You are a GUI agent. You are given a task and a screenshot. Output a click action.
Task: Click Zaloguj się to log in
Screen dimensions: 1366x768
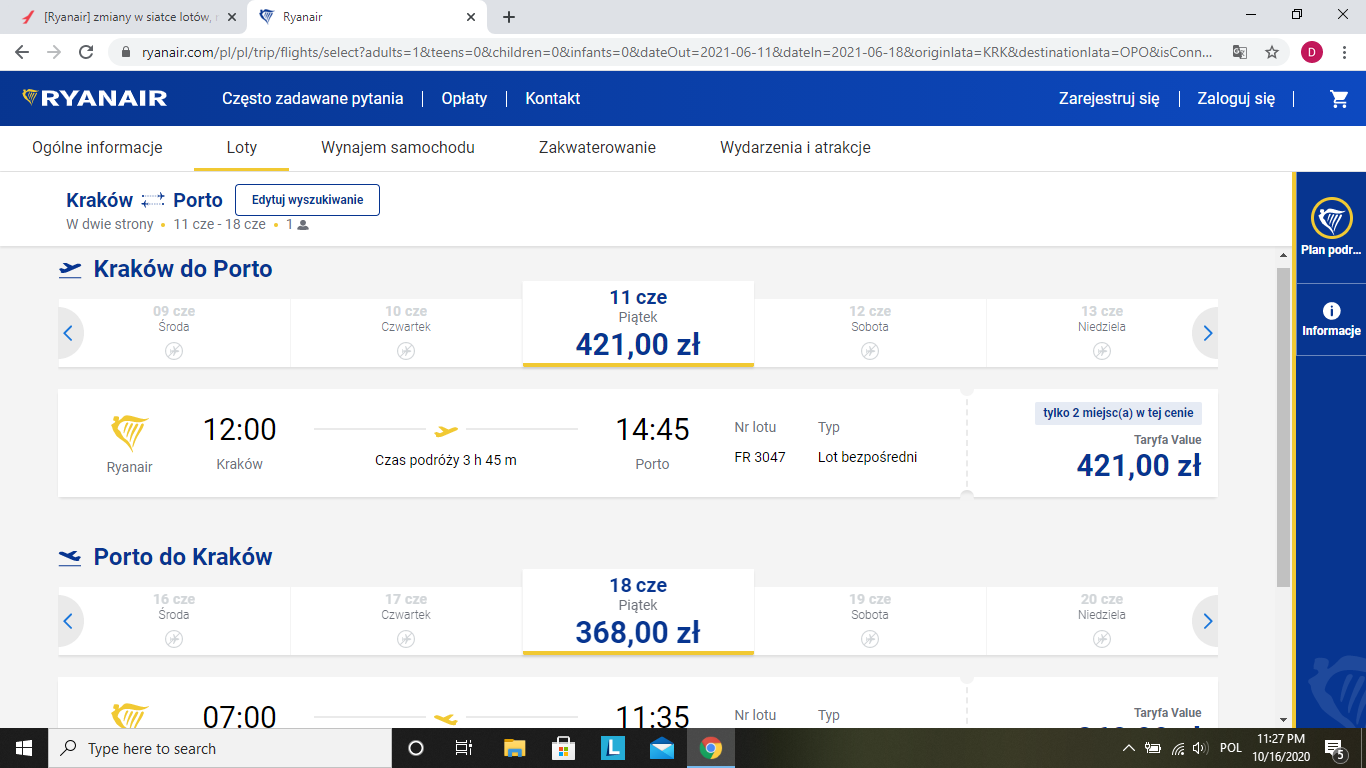tap(1238, 99)
